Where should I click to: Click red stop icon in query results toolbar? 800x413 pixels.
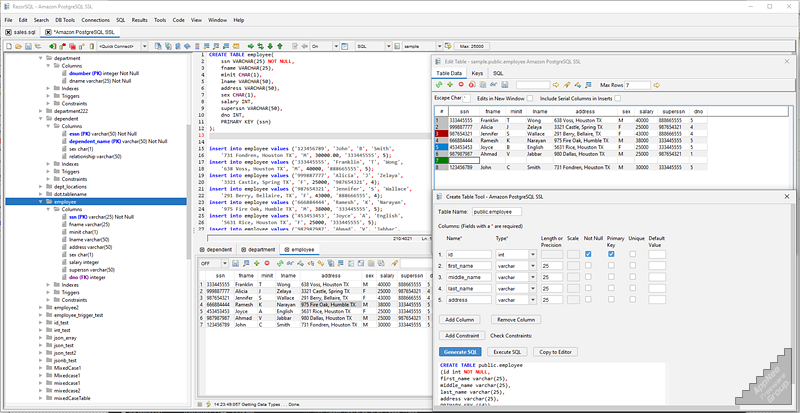pos(267,263)
